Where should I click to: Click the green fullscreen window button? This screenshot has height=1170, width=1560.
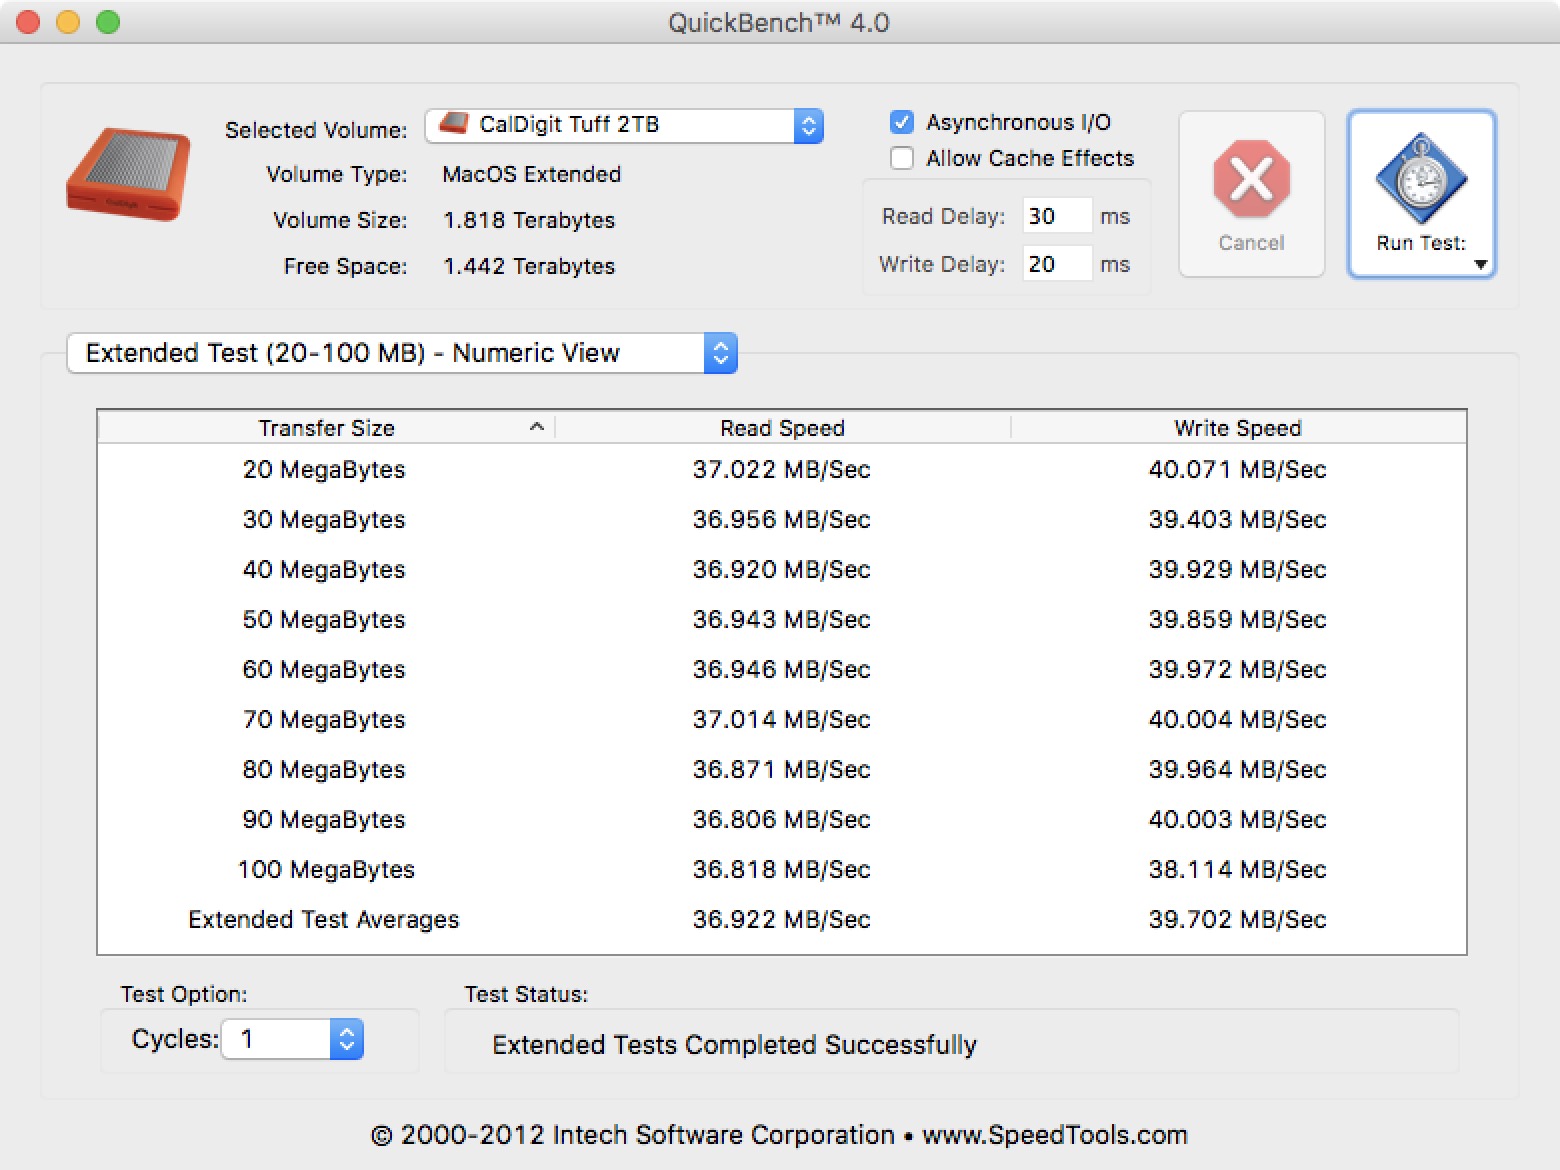click(x=108, y=22)
